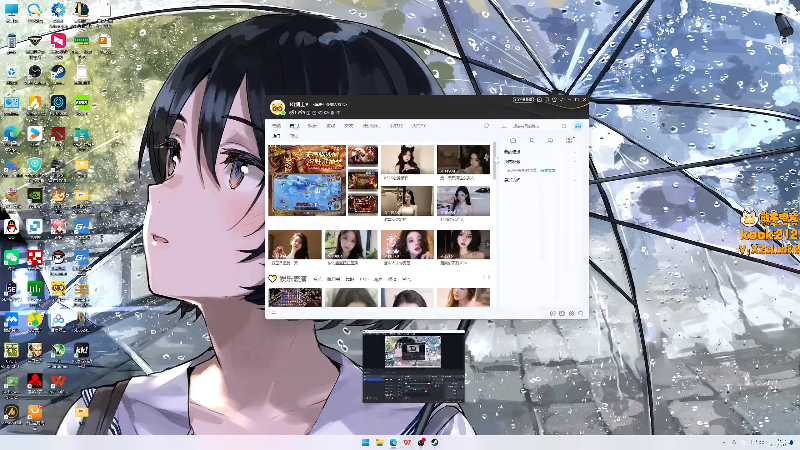Viewport: 800px width, 450px height.
Task: Click the blue link text in YY's right panel
Action: 547,170
